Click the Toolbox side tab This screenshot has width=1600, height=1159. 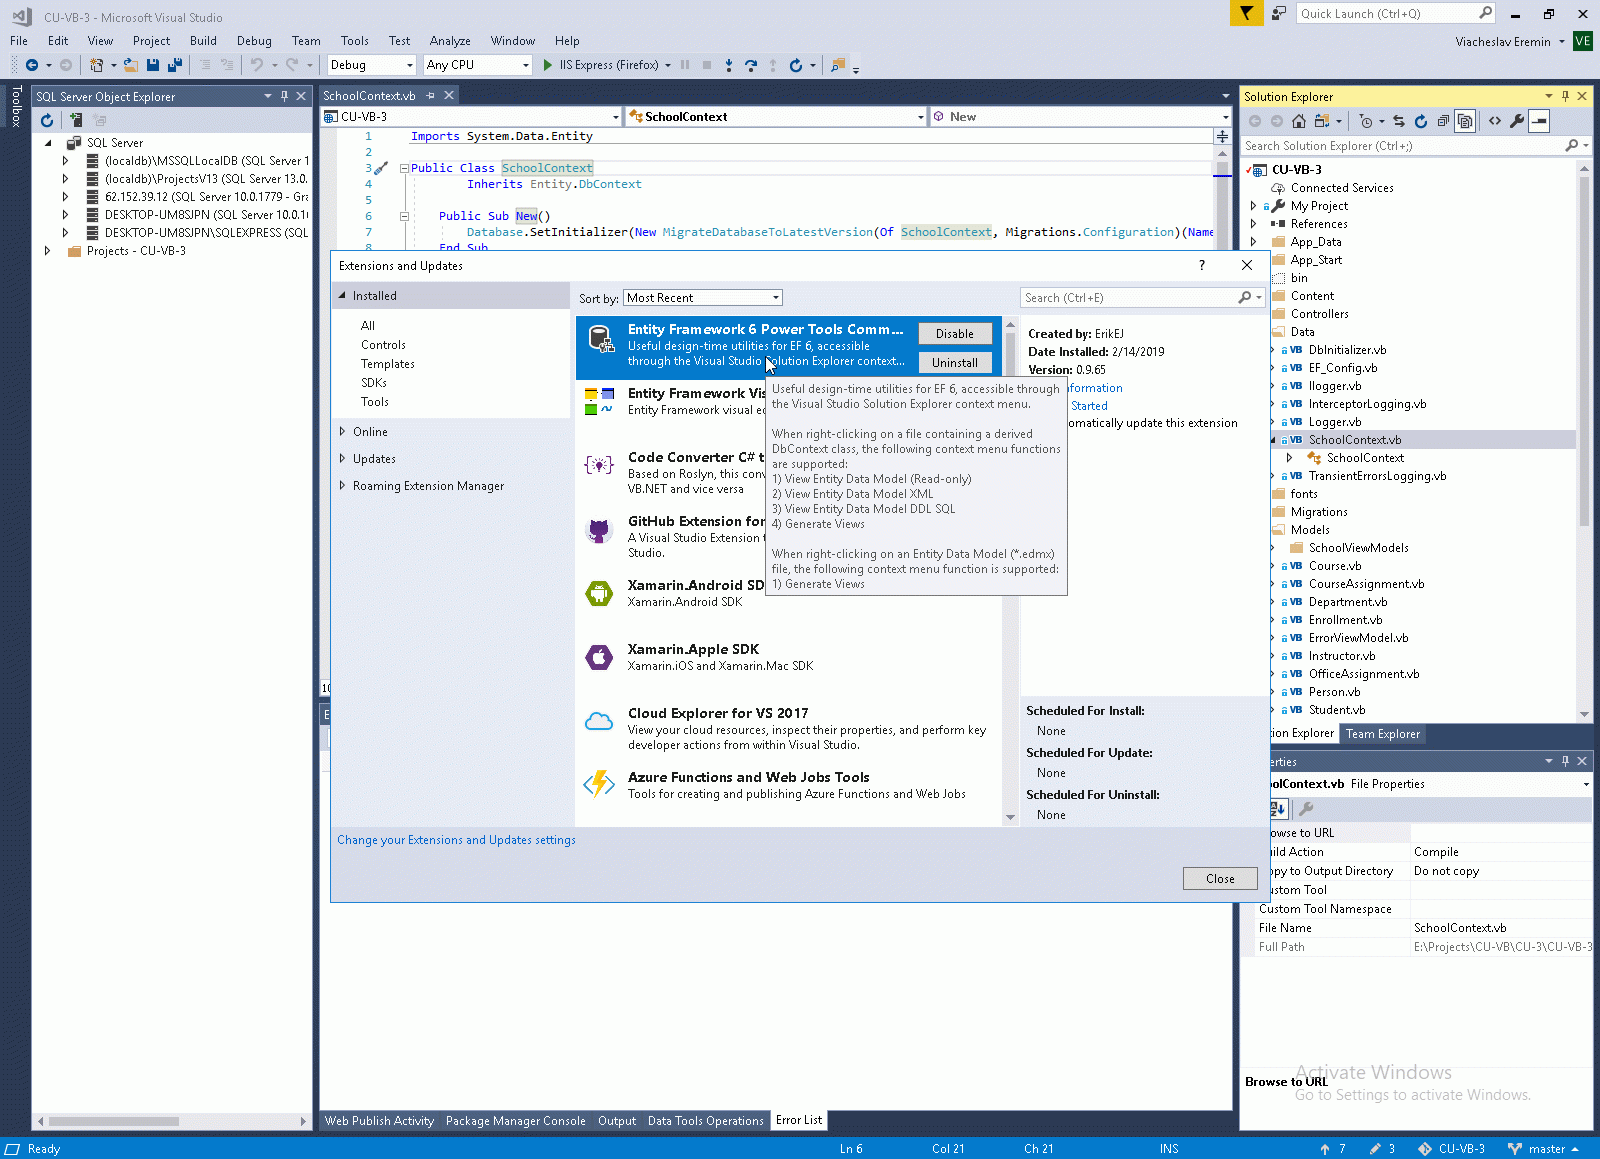point(16,106)
